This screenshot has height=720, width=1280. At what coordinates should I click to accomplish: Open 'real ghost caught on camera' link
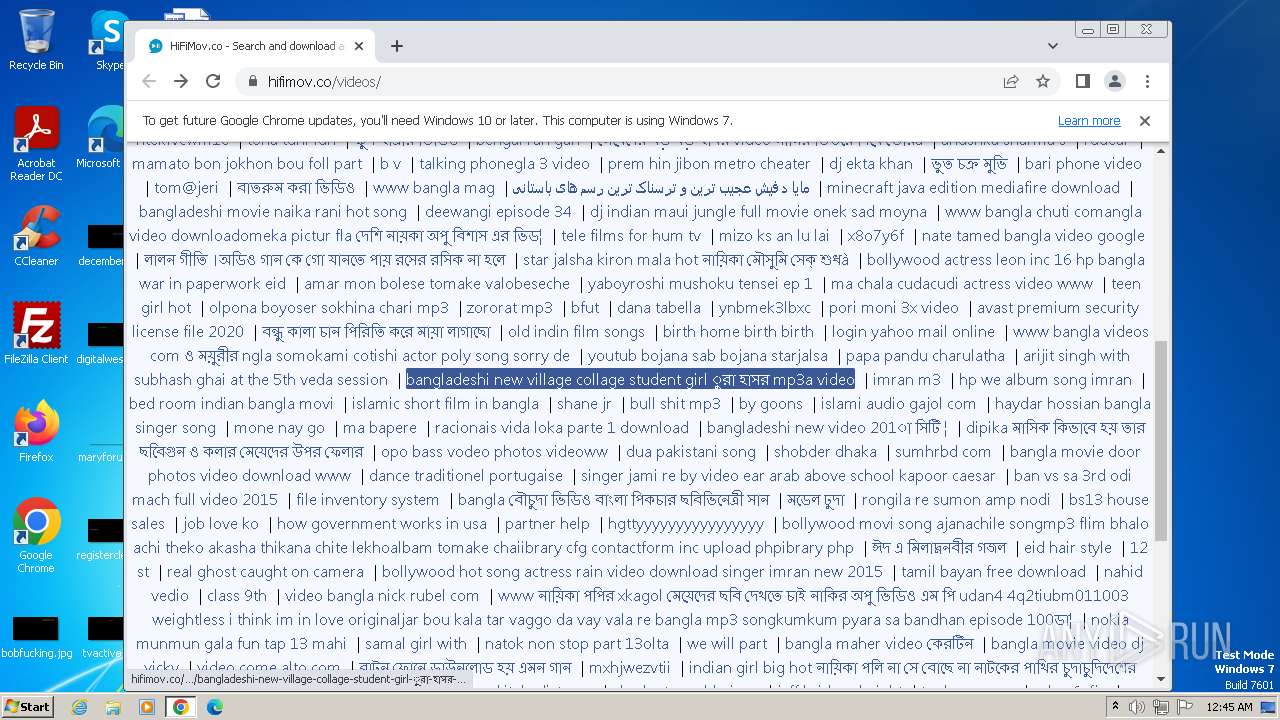265,572
